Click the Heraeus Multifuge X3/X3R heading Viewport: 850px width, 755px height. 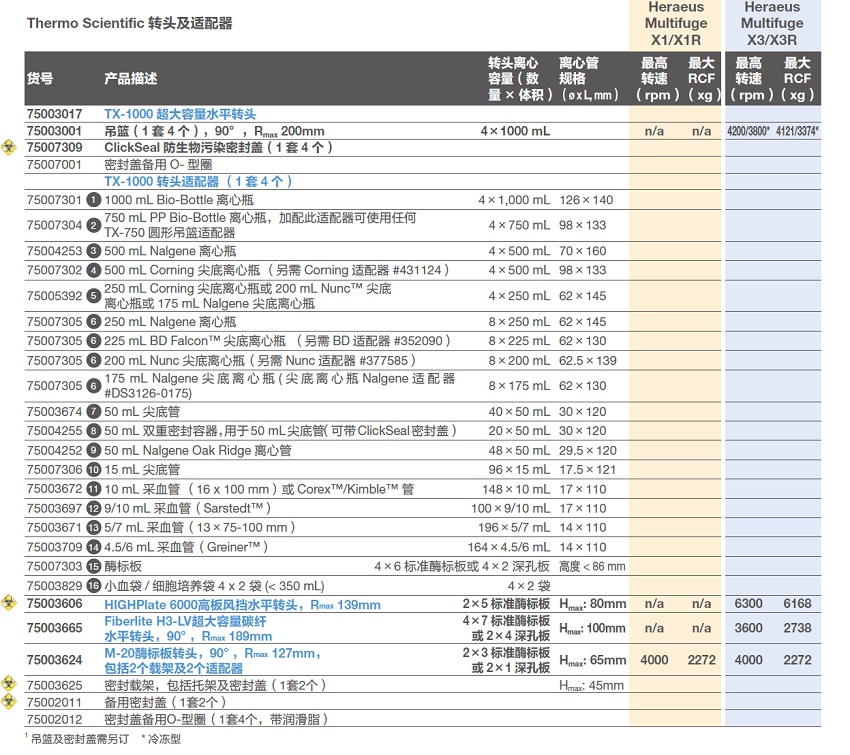(x=772, y=23)
